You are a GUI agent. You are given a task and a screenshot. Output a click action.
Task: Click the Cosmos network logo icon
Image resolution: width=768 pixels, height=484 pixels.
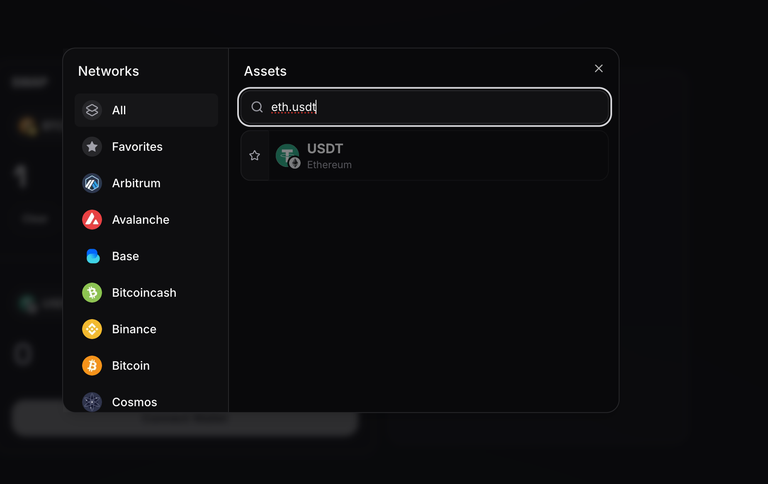click(92, 402)
